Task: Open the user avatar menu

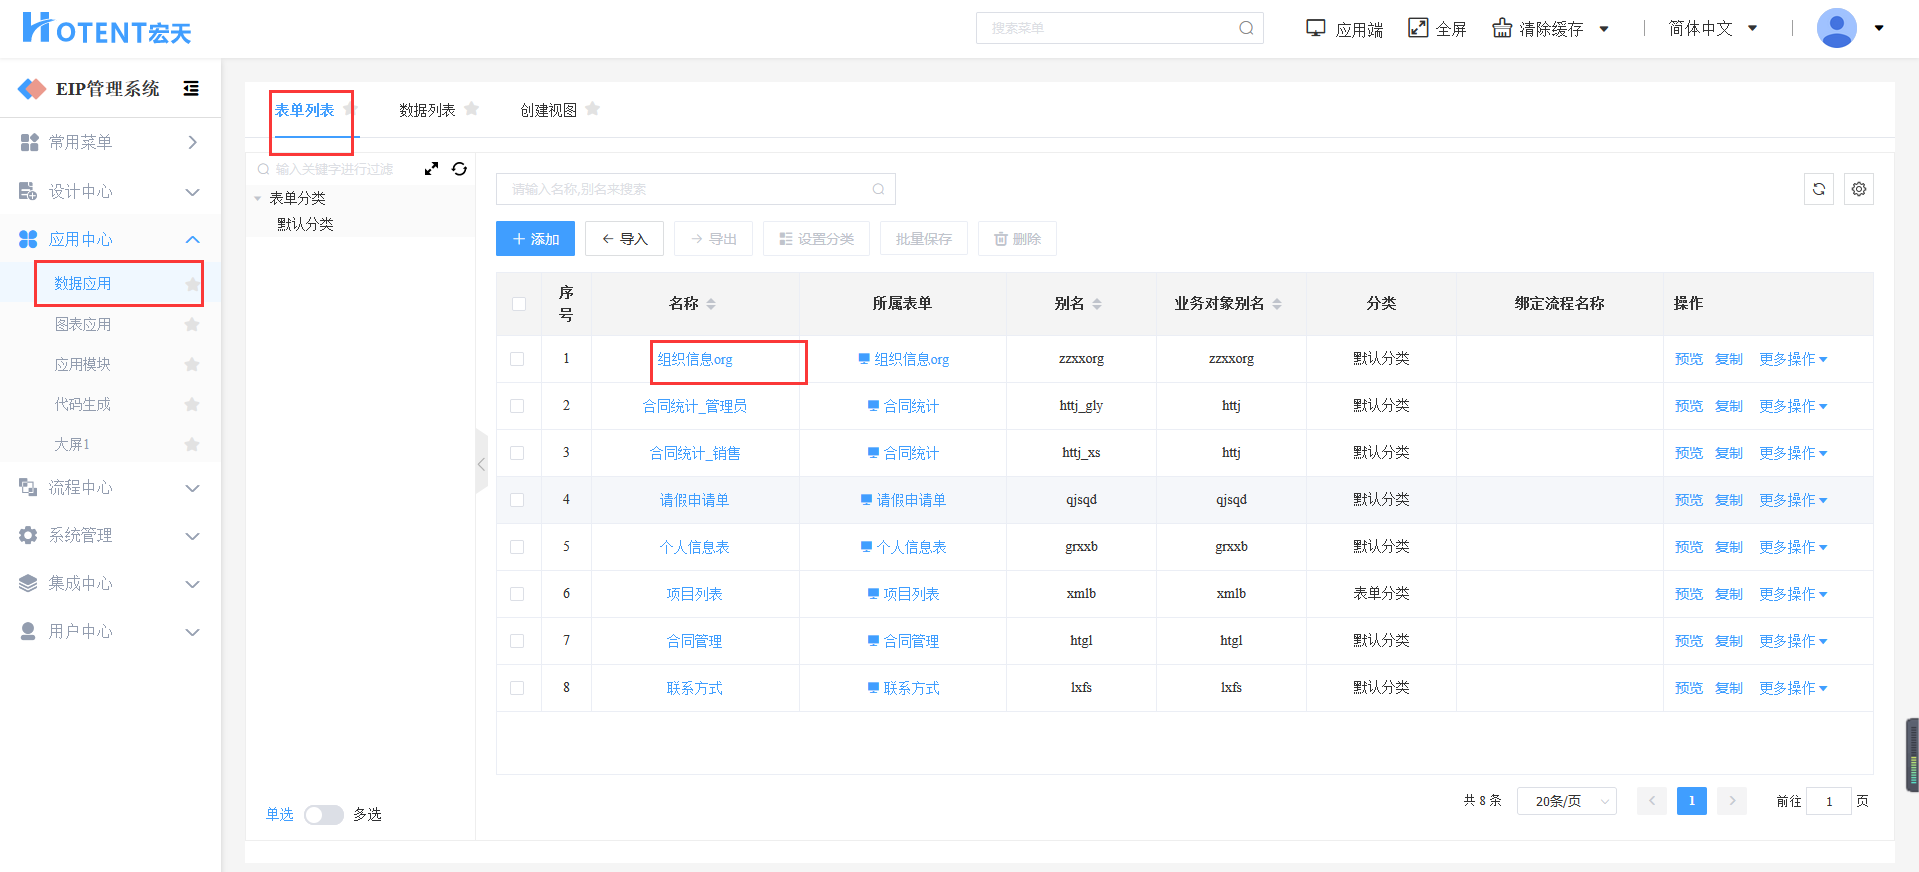Action: coord(1837,28)
